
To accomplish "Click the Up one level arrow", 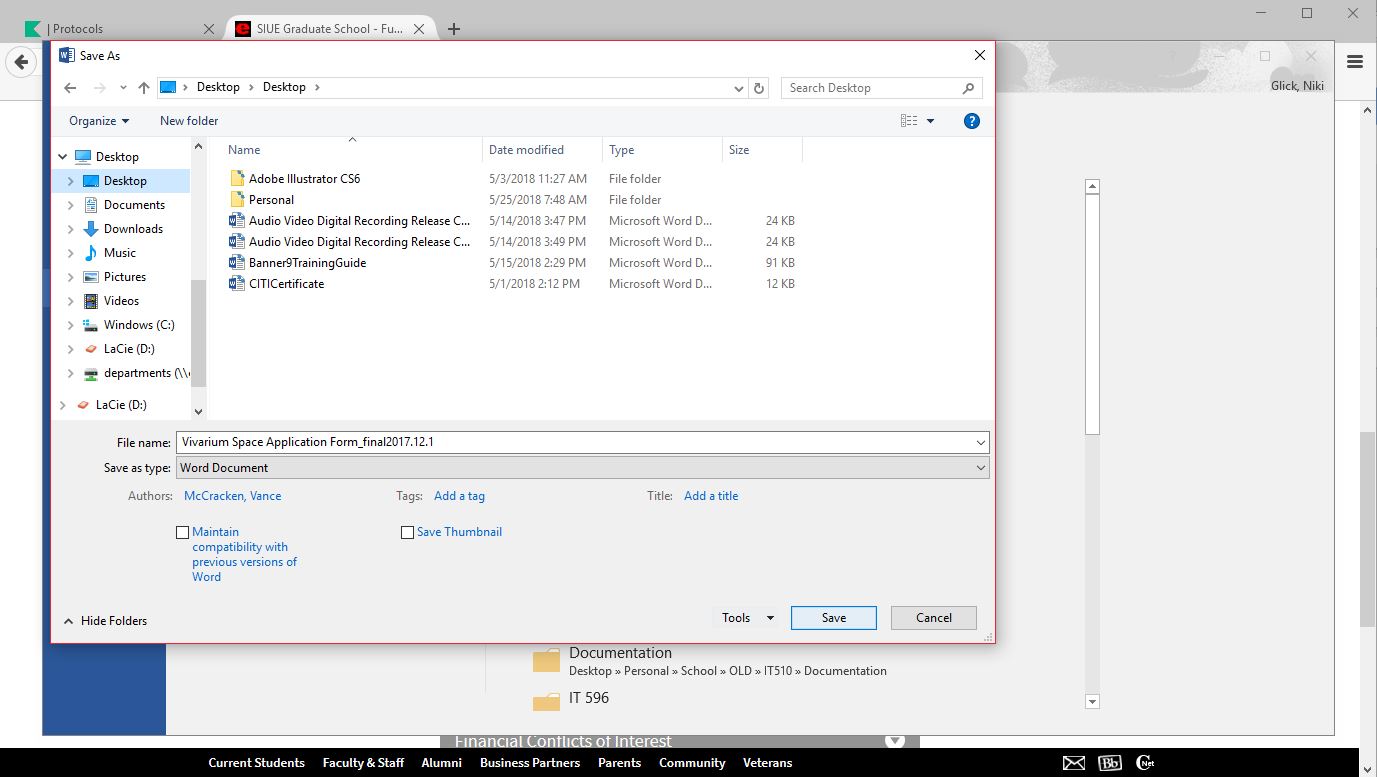I will click(x=144, y=88).
